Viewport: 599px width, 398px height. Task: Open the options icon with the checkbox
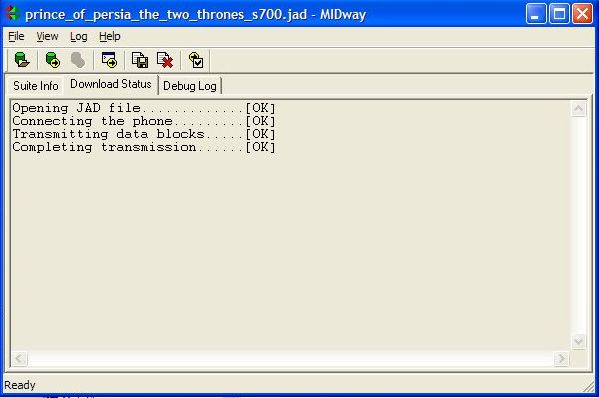click(x=196, y=60)
